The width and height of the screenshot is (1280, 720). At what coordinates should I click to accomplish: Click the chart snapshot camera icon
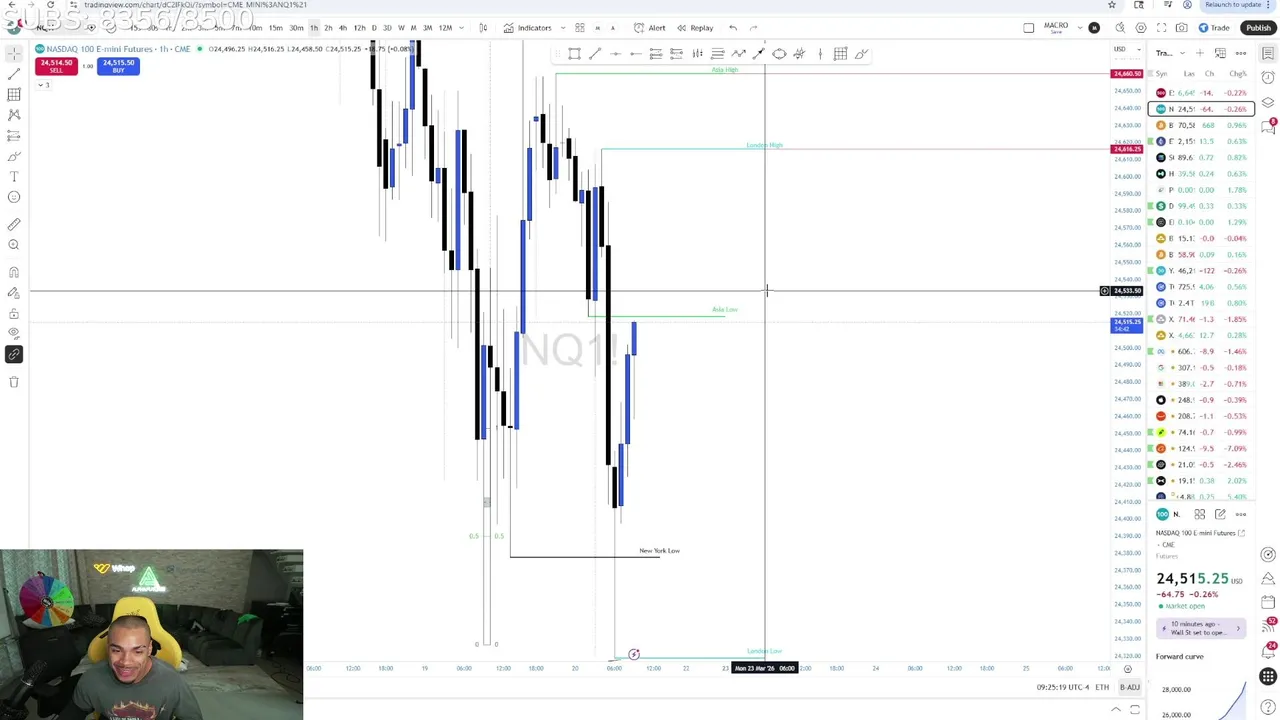(x=1182, y=28)
